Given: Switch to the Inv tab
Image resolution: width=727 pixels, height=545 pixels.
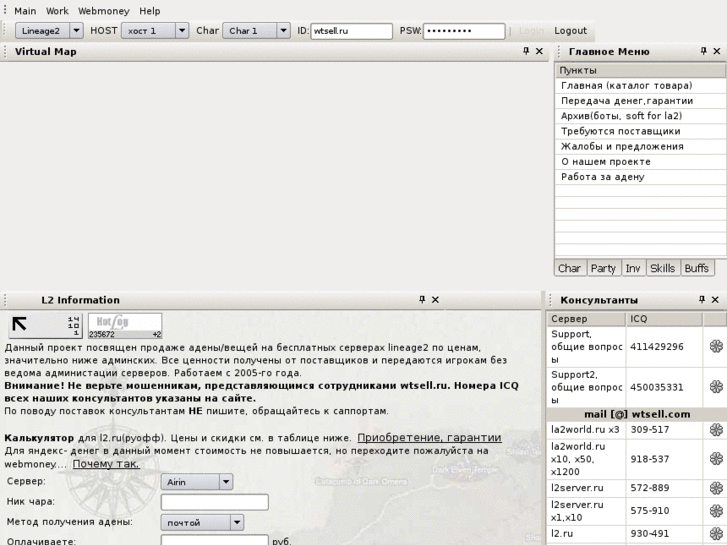Looking at the screenshot, I should coord(633,268).
